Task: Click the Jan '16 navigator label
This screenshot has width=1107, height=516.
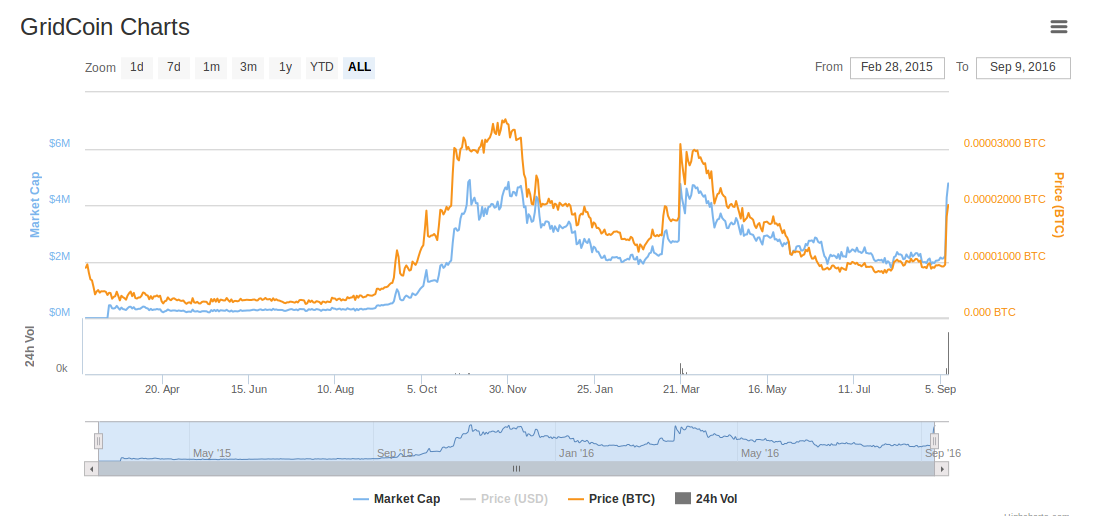Action: pyautogui.click(x=577, y=453)
